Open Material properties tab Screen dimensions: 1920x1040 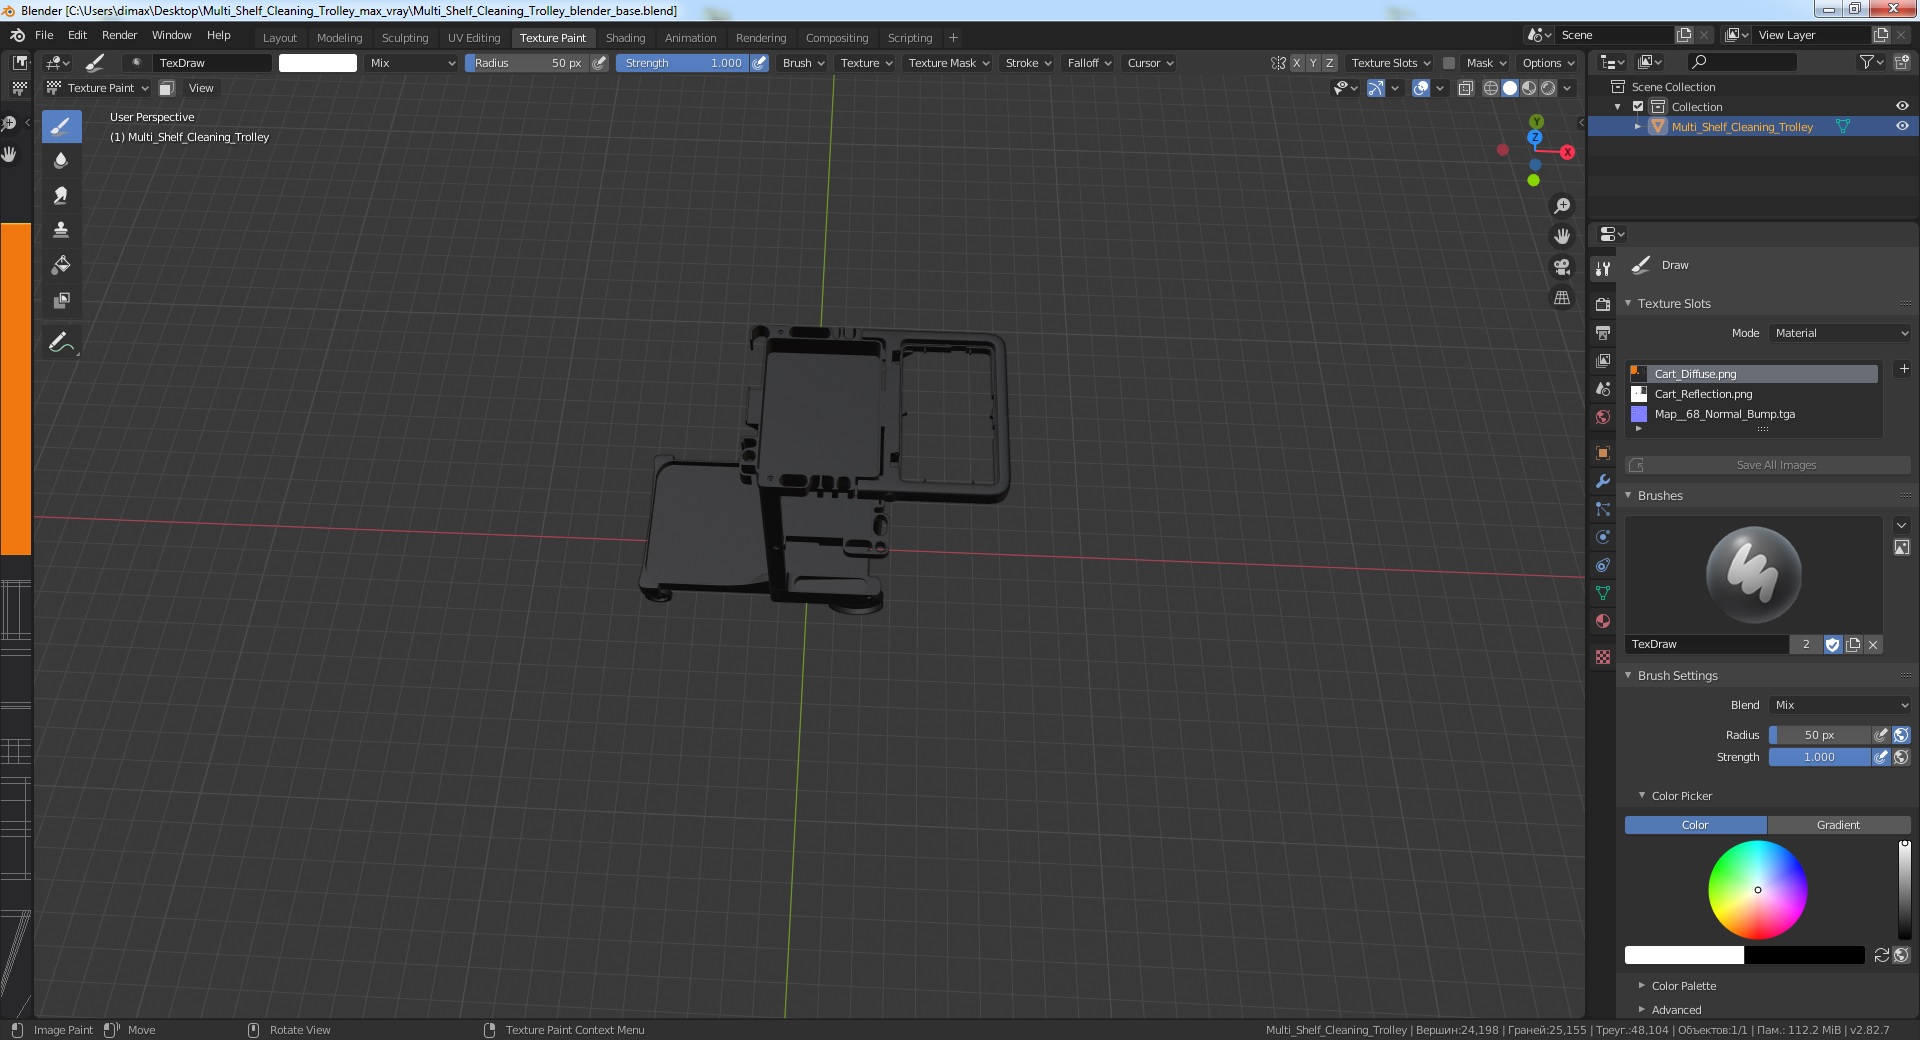1603,621
